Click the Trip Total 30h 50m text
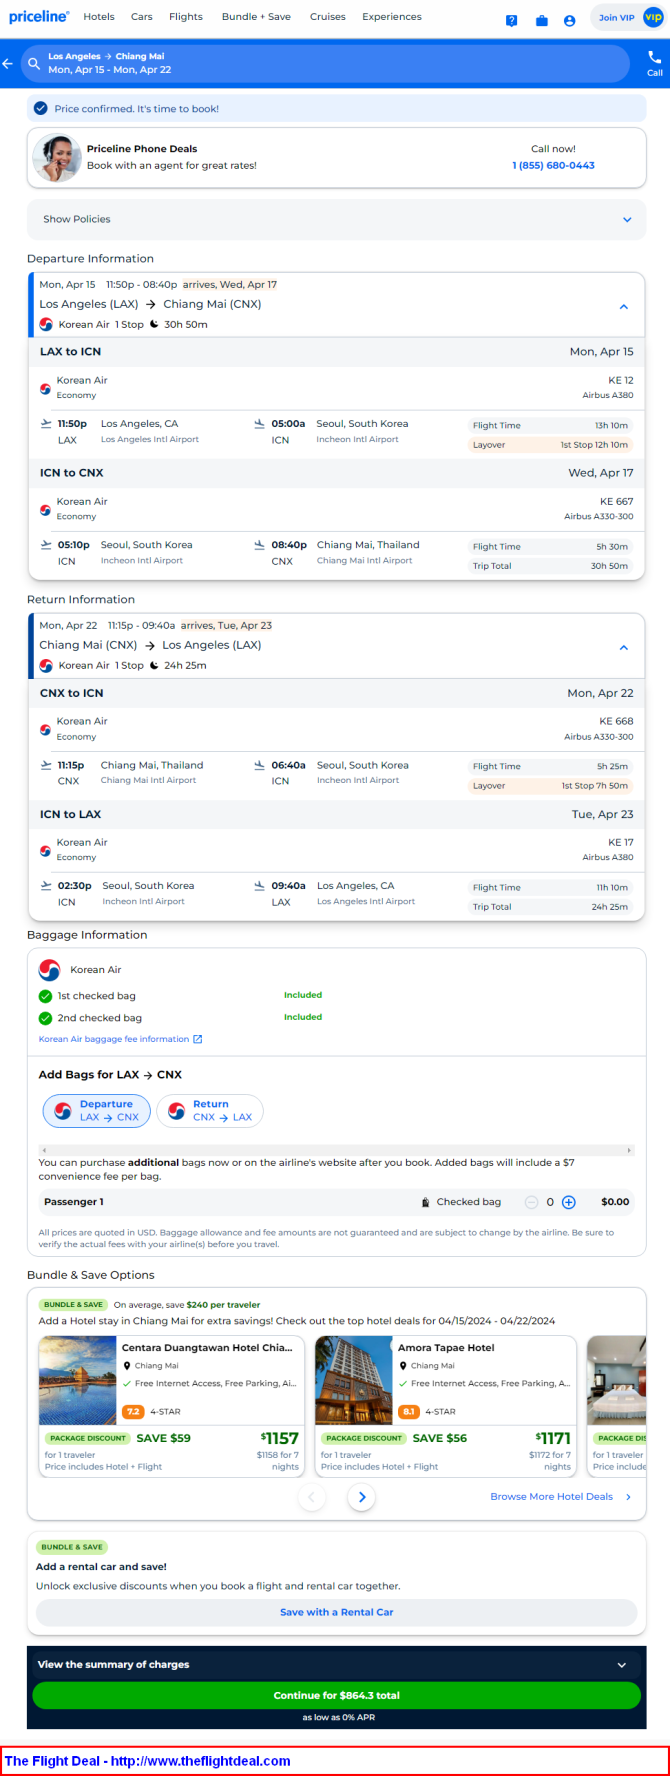Viewport: 670px width, 1776px height. 550,566
